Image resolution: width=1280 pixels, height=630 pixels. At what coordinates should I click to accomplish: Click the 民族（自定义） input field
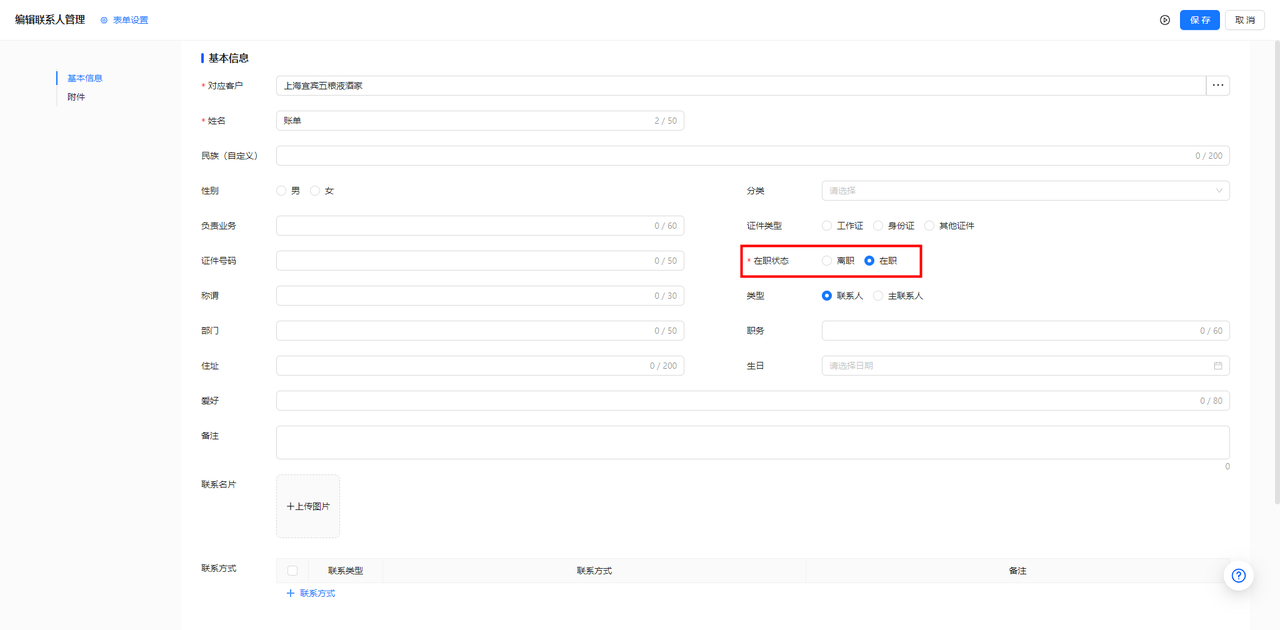[753, 156]
